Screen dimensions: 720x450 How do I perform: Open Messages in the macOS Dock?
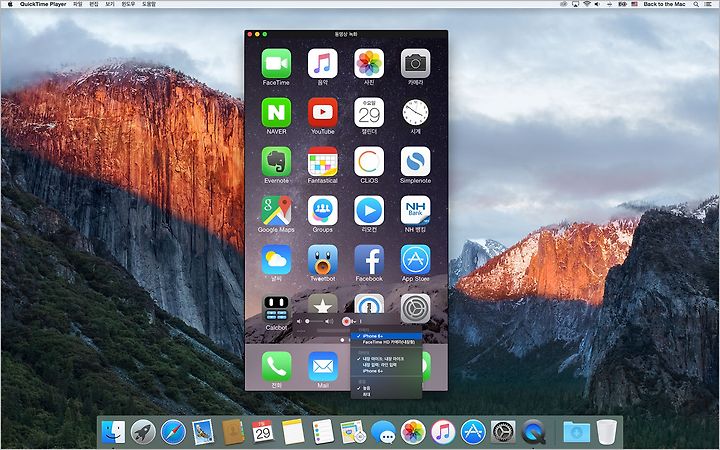(x=383, y=432)
